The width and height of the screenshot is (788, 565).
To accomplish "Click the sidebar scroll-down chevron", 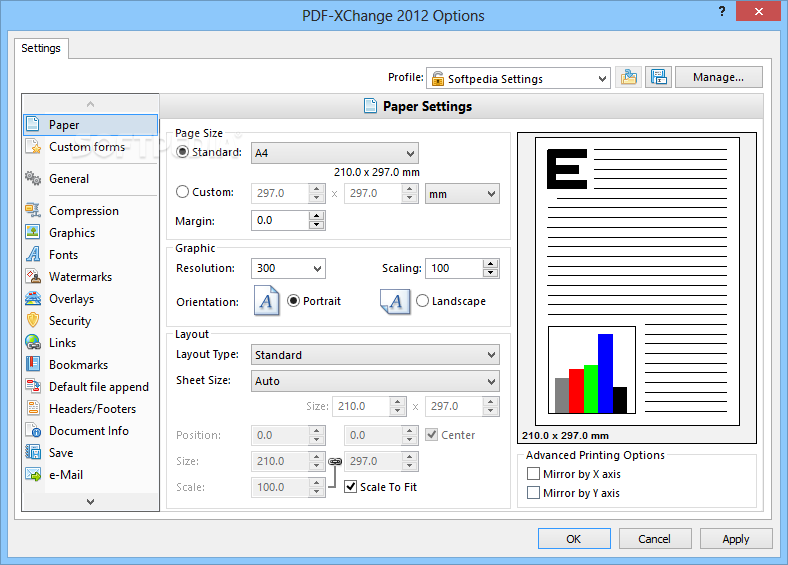I will tap(90, 501).
